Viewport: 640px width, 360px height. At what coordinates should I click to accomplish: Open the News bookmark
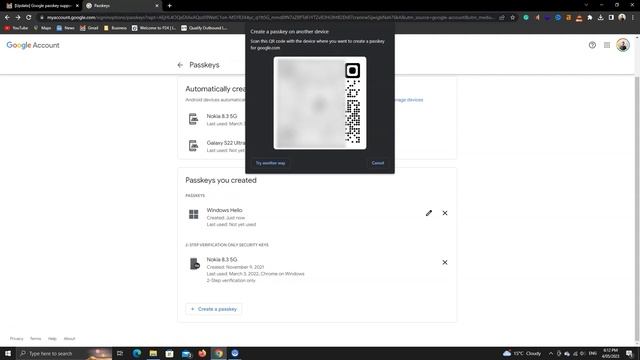(x=66, y=28)
